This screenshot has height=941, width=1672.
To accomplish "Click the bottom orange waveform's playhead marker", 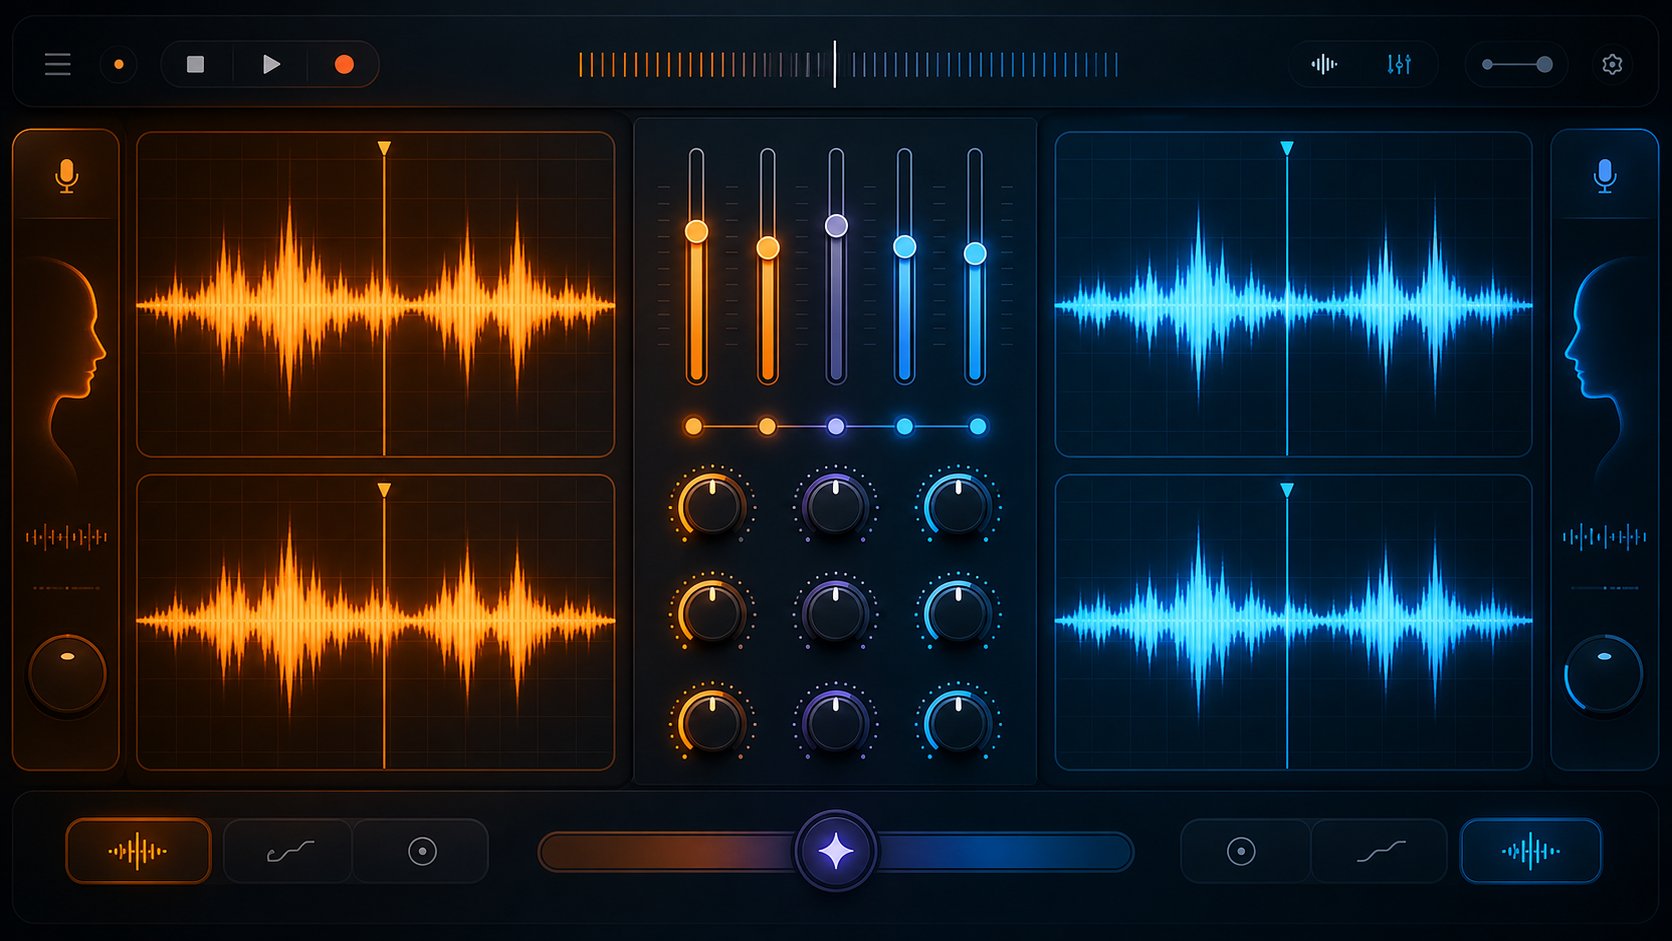I will (384, 490).
